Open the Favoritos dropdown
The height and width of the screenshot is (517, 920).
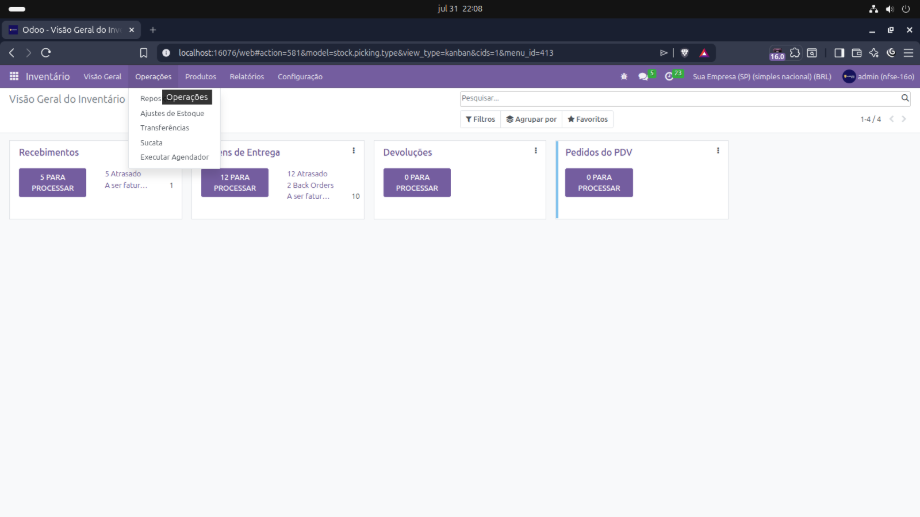tap(587, 119)
